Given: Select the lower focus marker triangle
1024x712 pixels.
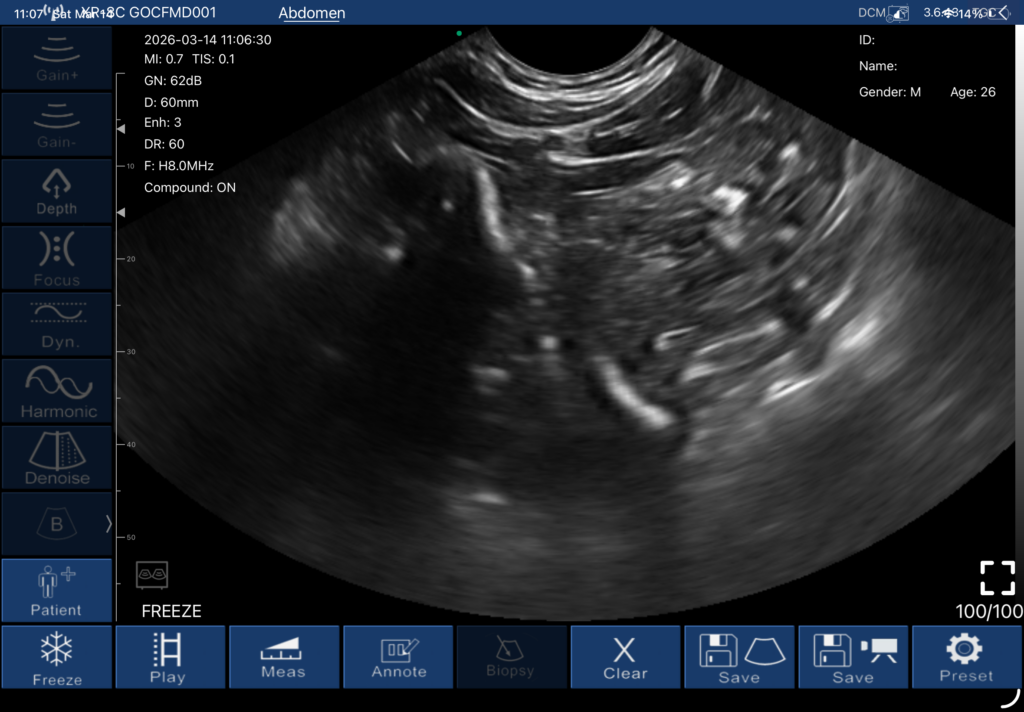Looking at the screenshot, I should 121,212.
